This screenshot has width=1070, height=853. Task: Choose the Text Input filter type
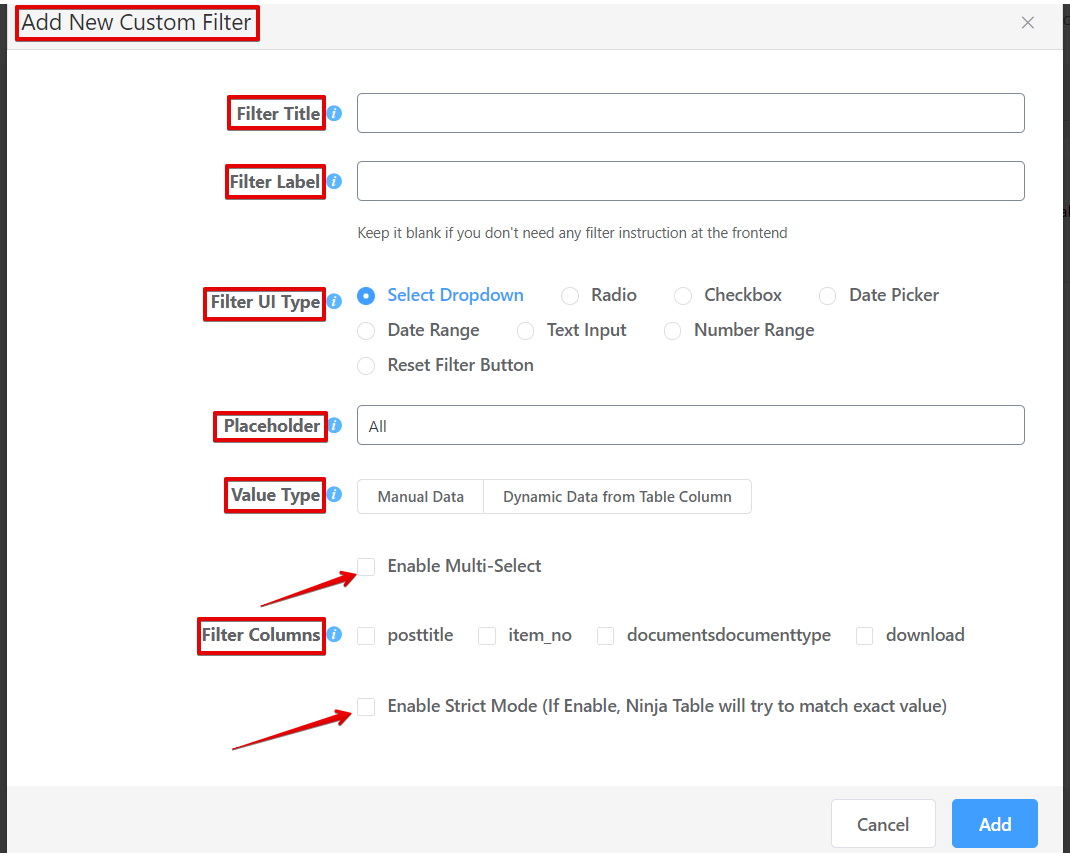point(525,331)
